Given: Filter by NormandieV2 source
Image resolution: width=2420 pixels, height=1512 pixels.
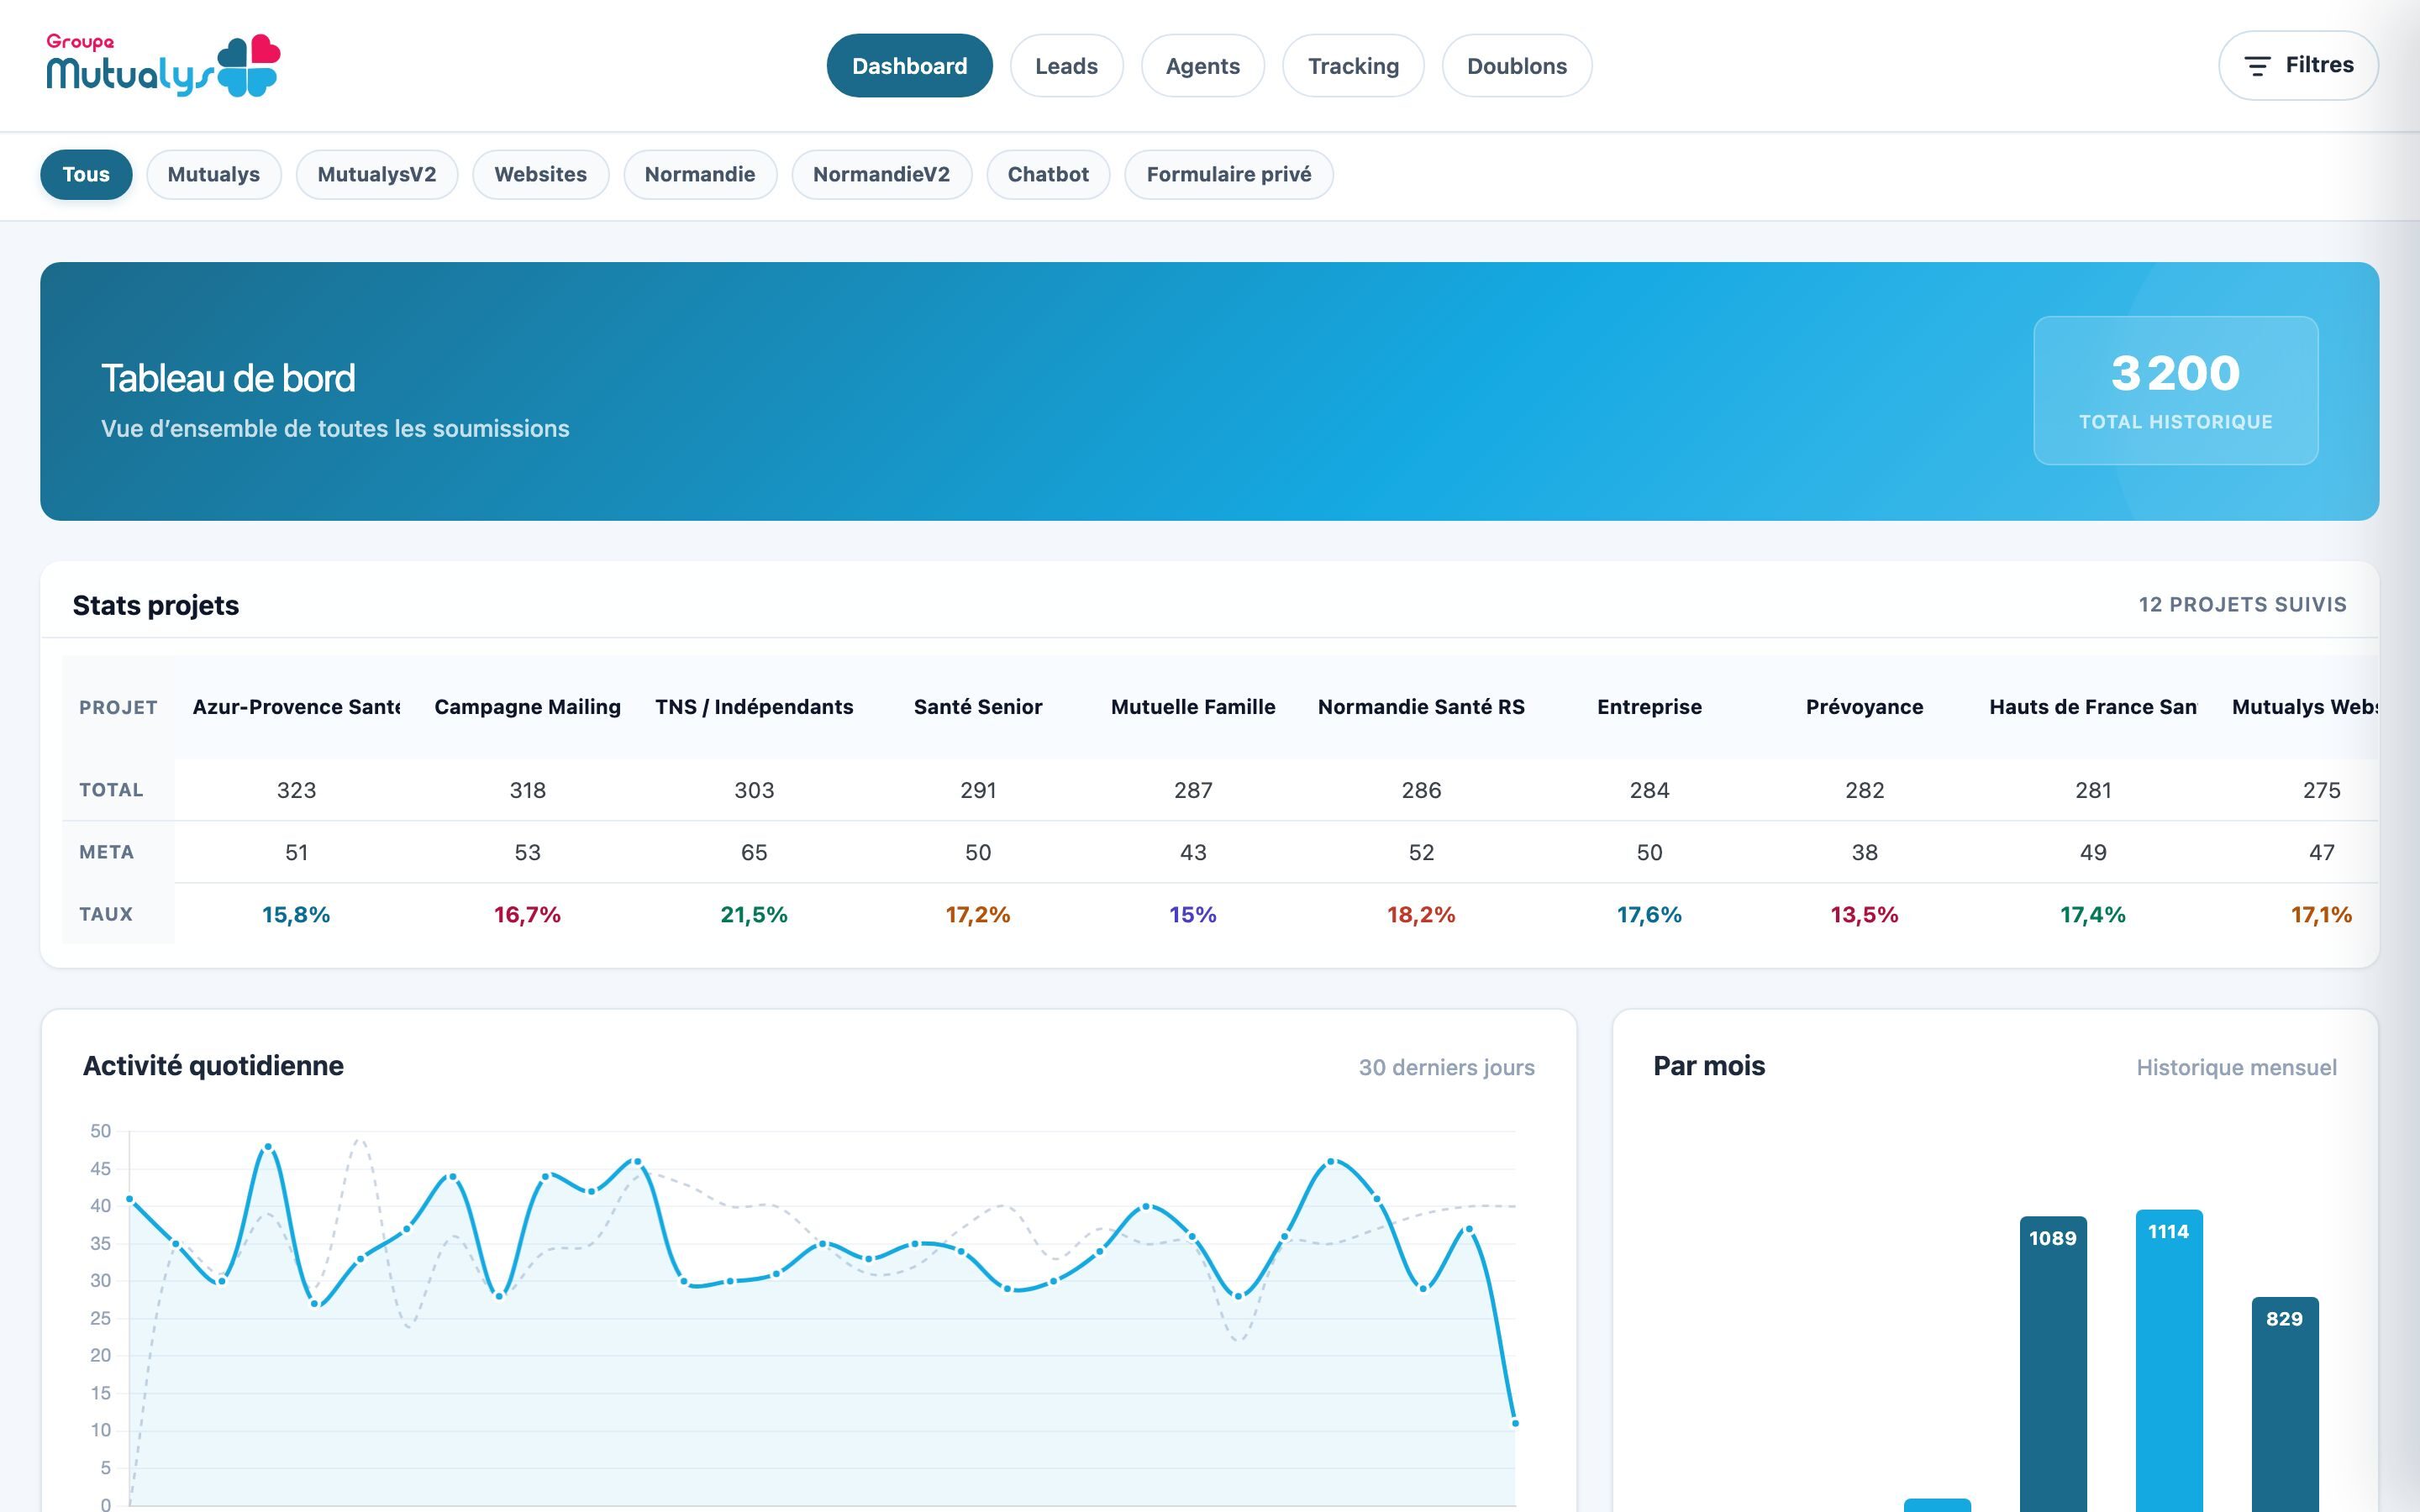Looking at the screenshot, I should tap(881, 174).
